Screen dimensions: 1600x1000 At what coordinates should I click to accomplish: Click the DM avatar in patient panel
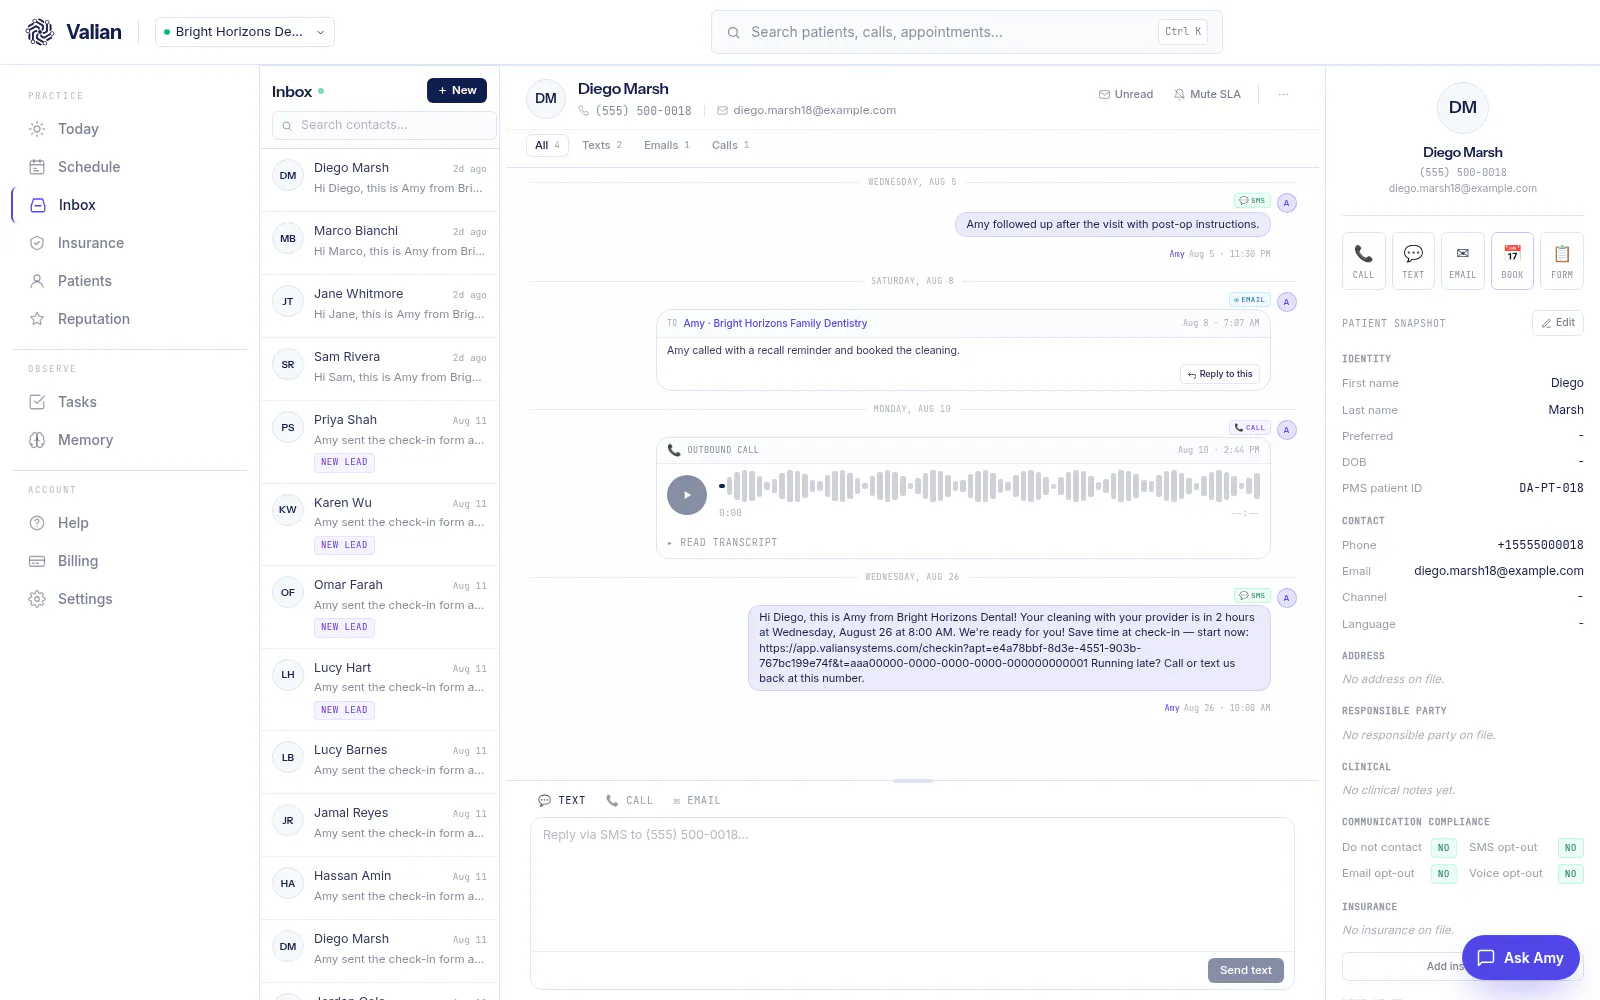pos(1462,108)
